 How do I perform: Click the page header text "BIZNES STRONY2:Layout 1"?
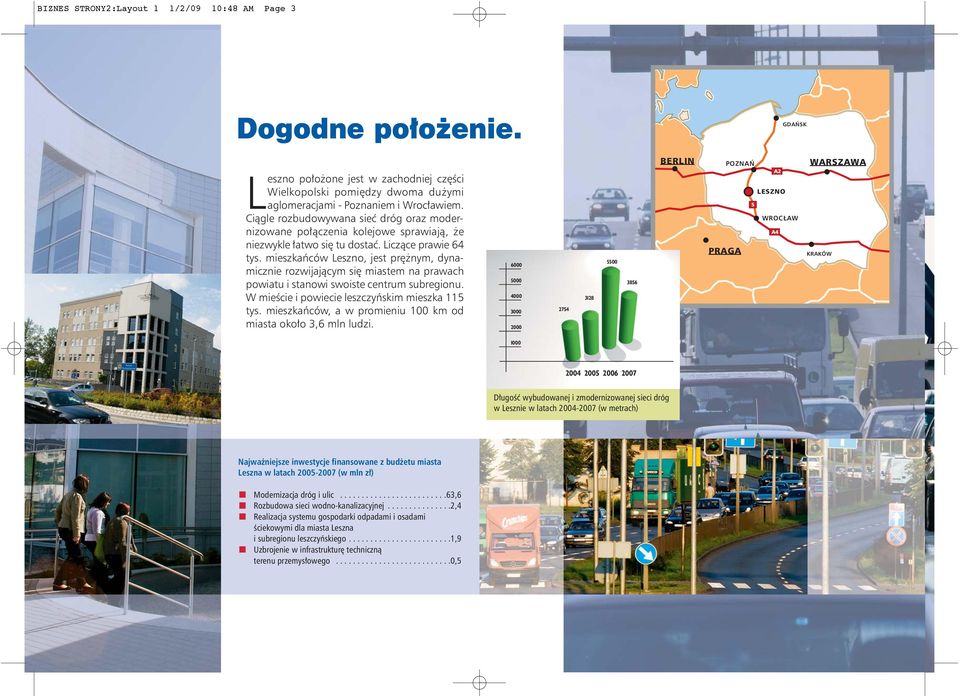97,9
